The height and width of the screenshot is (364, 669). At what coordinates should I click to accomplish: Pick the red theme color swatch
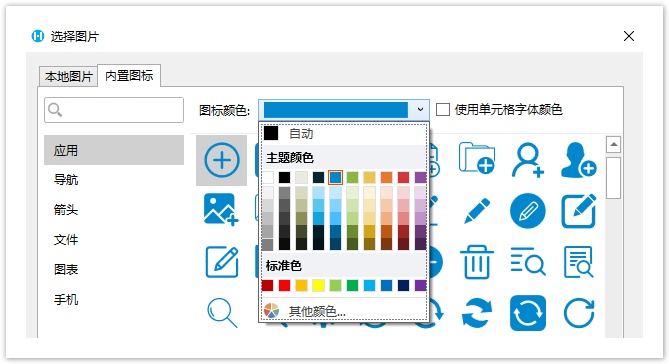[404, 177]
